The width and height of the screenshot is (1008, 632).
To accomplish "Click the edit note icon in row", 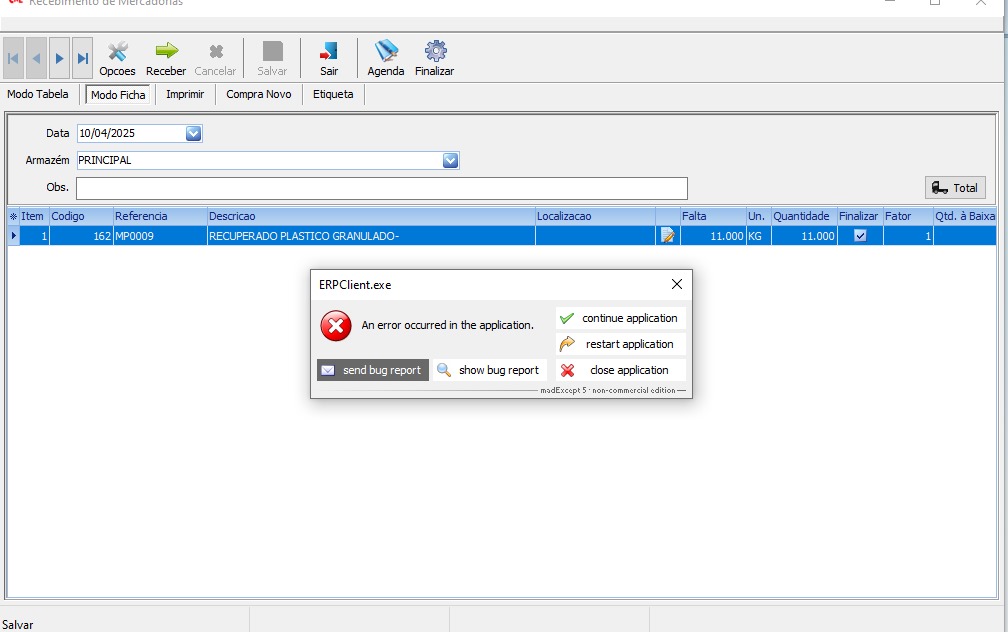I will (667, 236).
